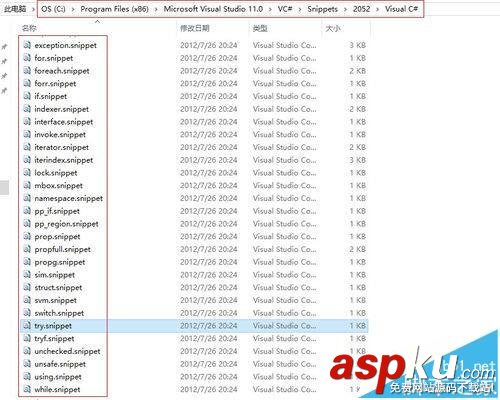
Task: Go to Snippets folder breadcrumb
Action: pos(322,9)
